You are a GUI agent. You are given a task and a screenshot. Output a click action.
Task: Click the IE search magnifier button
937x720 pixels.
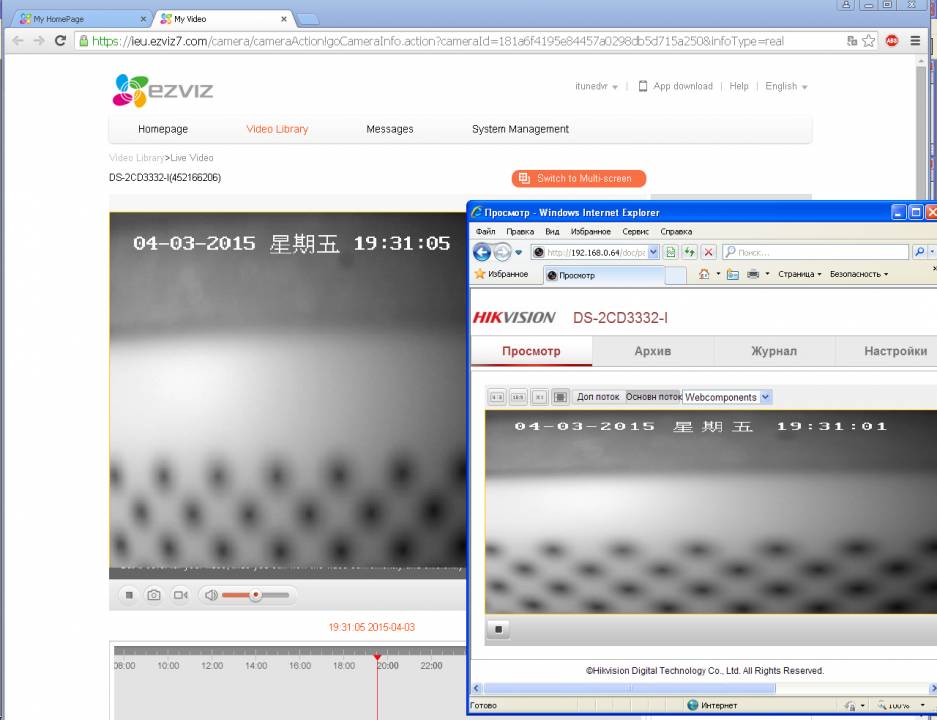tap(920, 252)
